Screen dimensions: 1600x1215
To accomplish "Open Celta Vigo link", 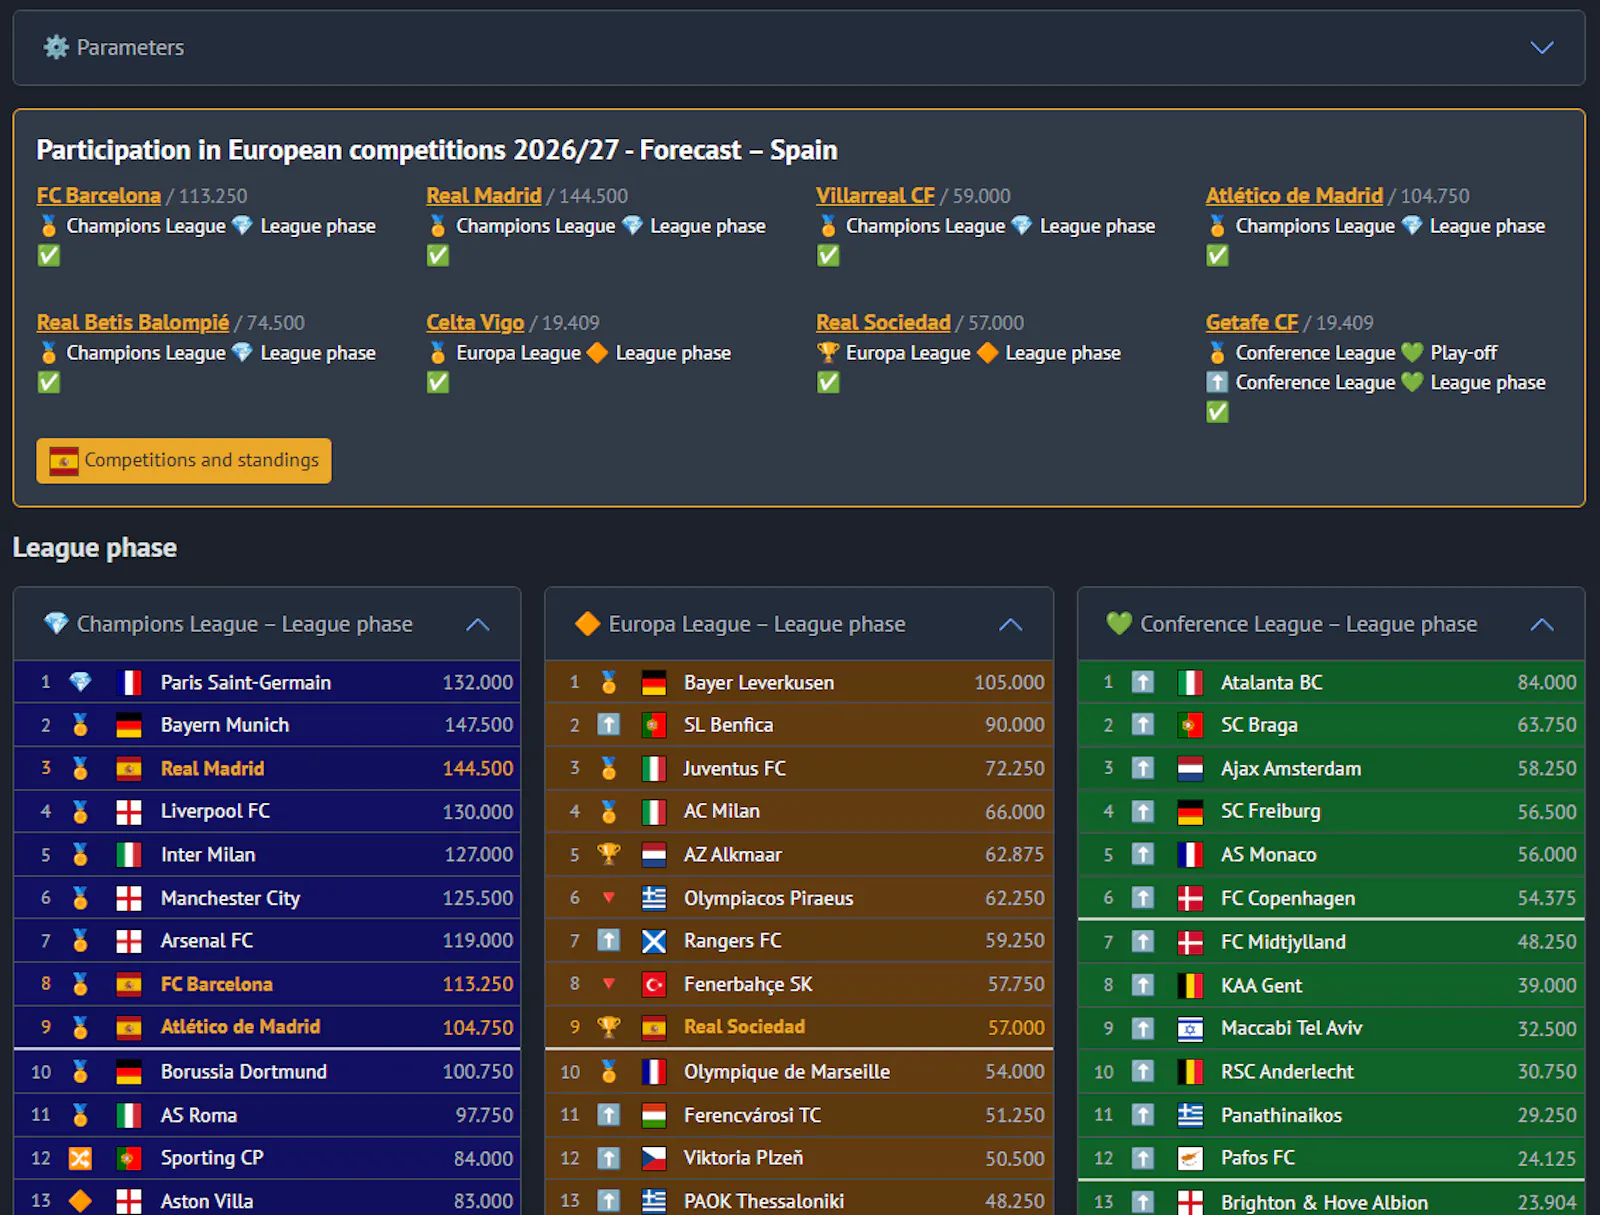I will coord(475,323).
